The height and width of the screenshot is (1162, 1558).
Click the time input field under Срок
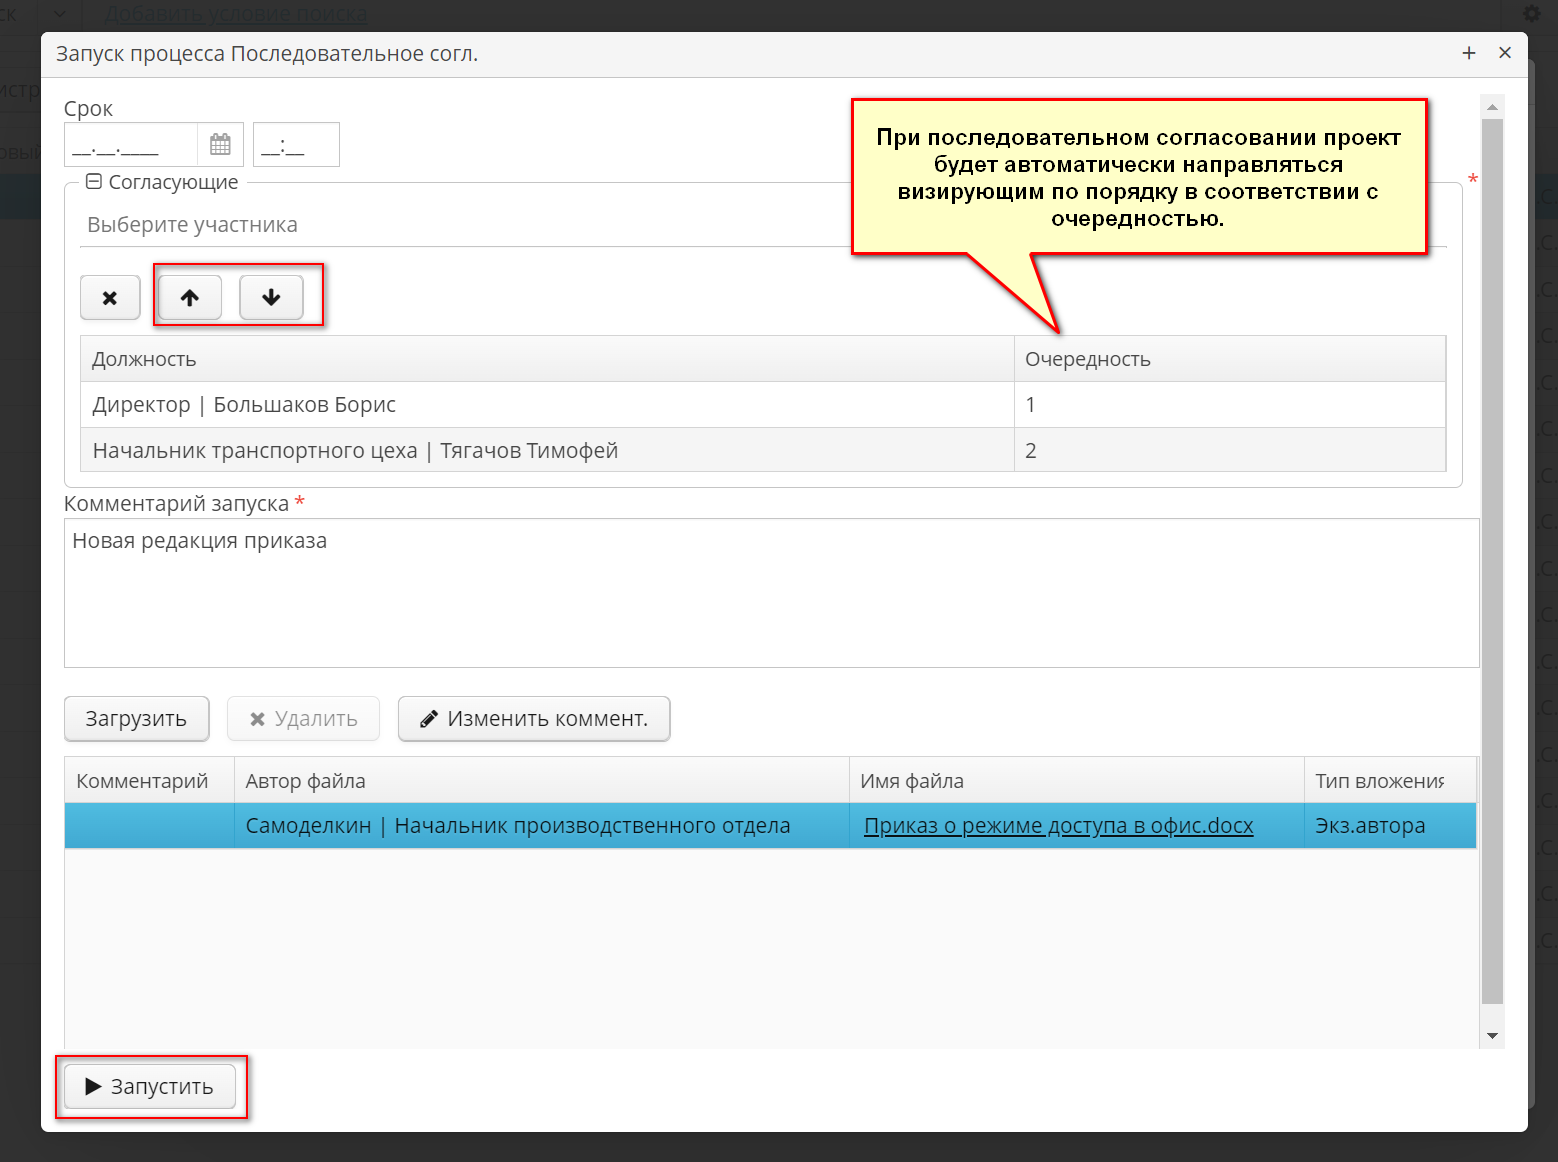pyautogui.click(x=296, y=144)
